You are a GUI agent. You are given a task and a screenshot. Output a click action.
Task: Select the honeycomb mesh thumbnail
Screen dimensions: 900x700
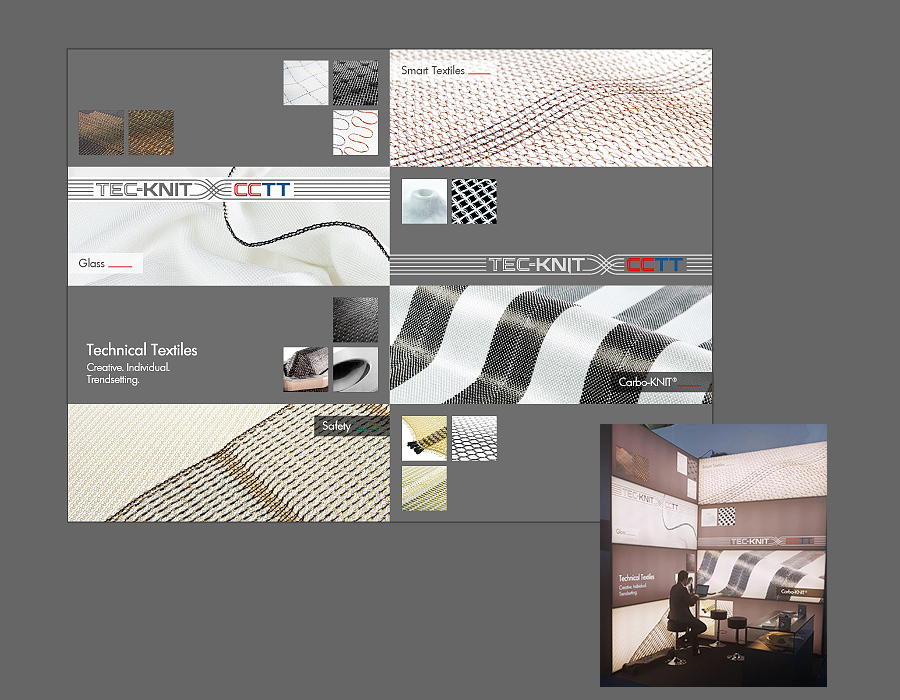click(x=474, y=438)
